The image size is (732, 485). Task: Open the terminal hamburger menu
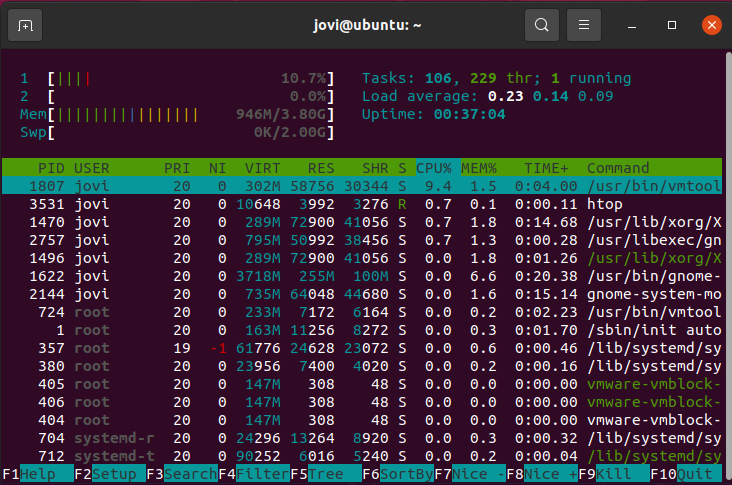coord(584,25)
